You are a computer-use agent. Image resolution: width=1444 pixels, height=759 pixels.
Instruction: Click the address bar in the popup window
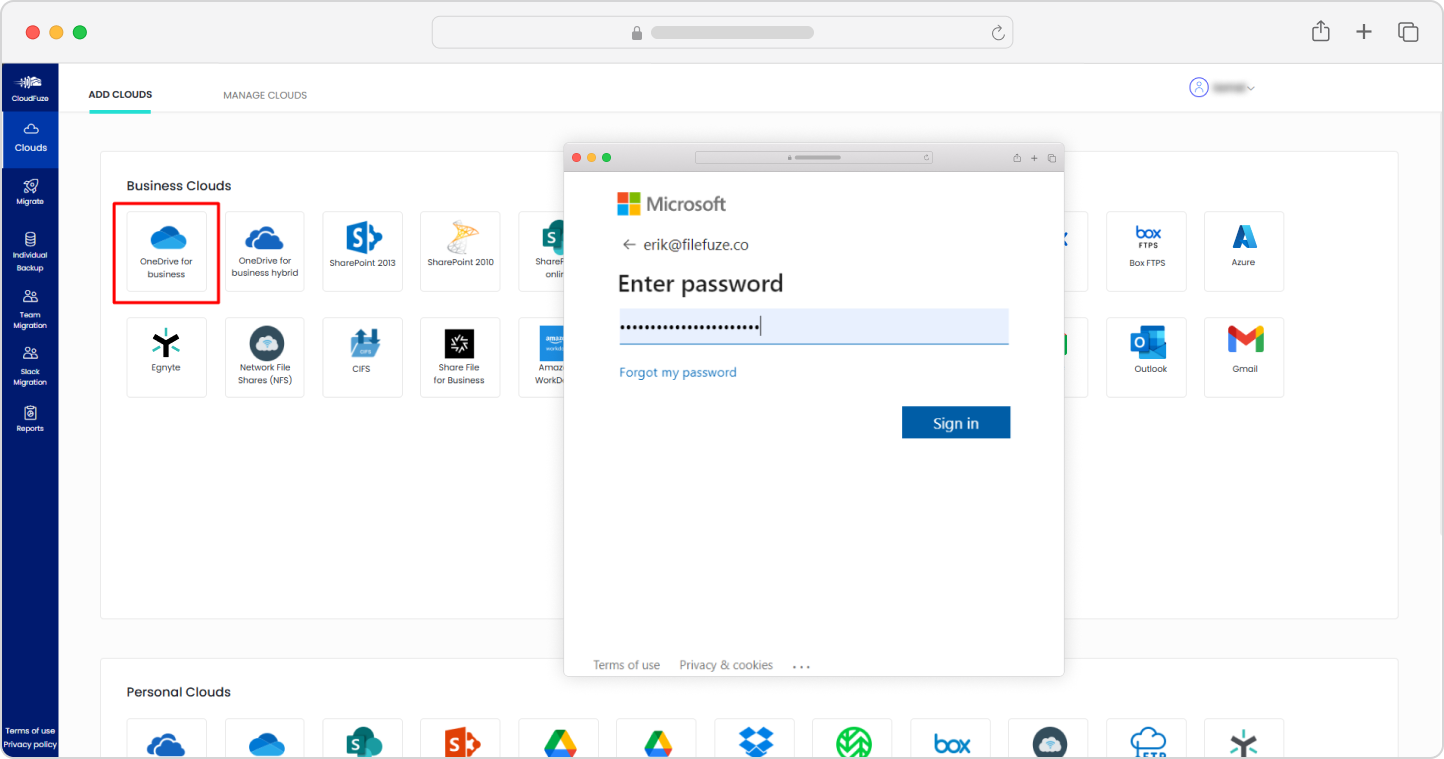click(x=814, y=157)
